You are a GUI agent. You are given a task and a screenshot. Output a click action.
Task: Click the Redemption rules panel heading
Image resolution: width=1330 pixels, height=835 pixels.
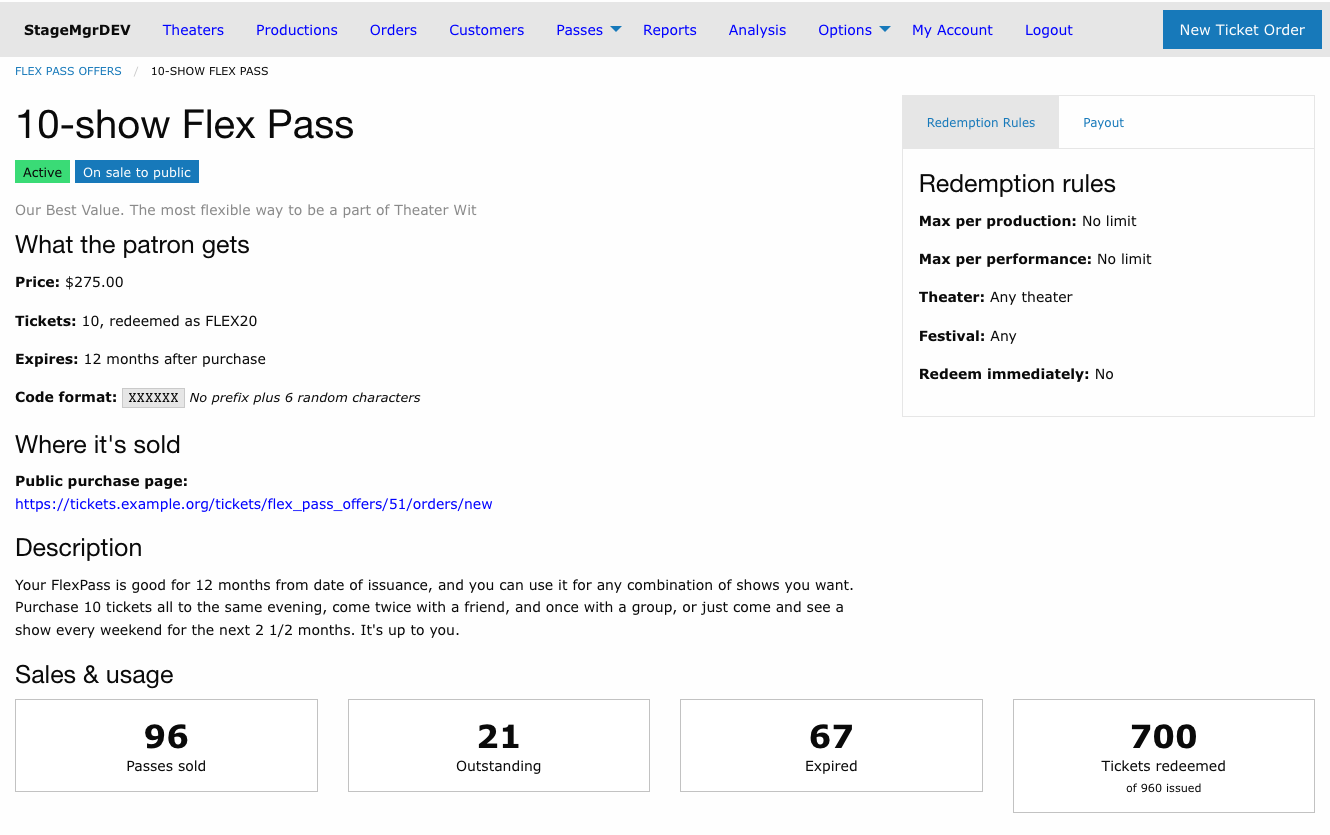pos(1017,184)
